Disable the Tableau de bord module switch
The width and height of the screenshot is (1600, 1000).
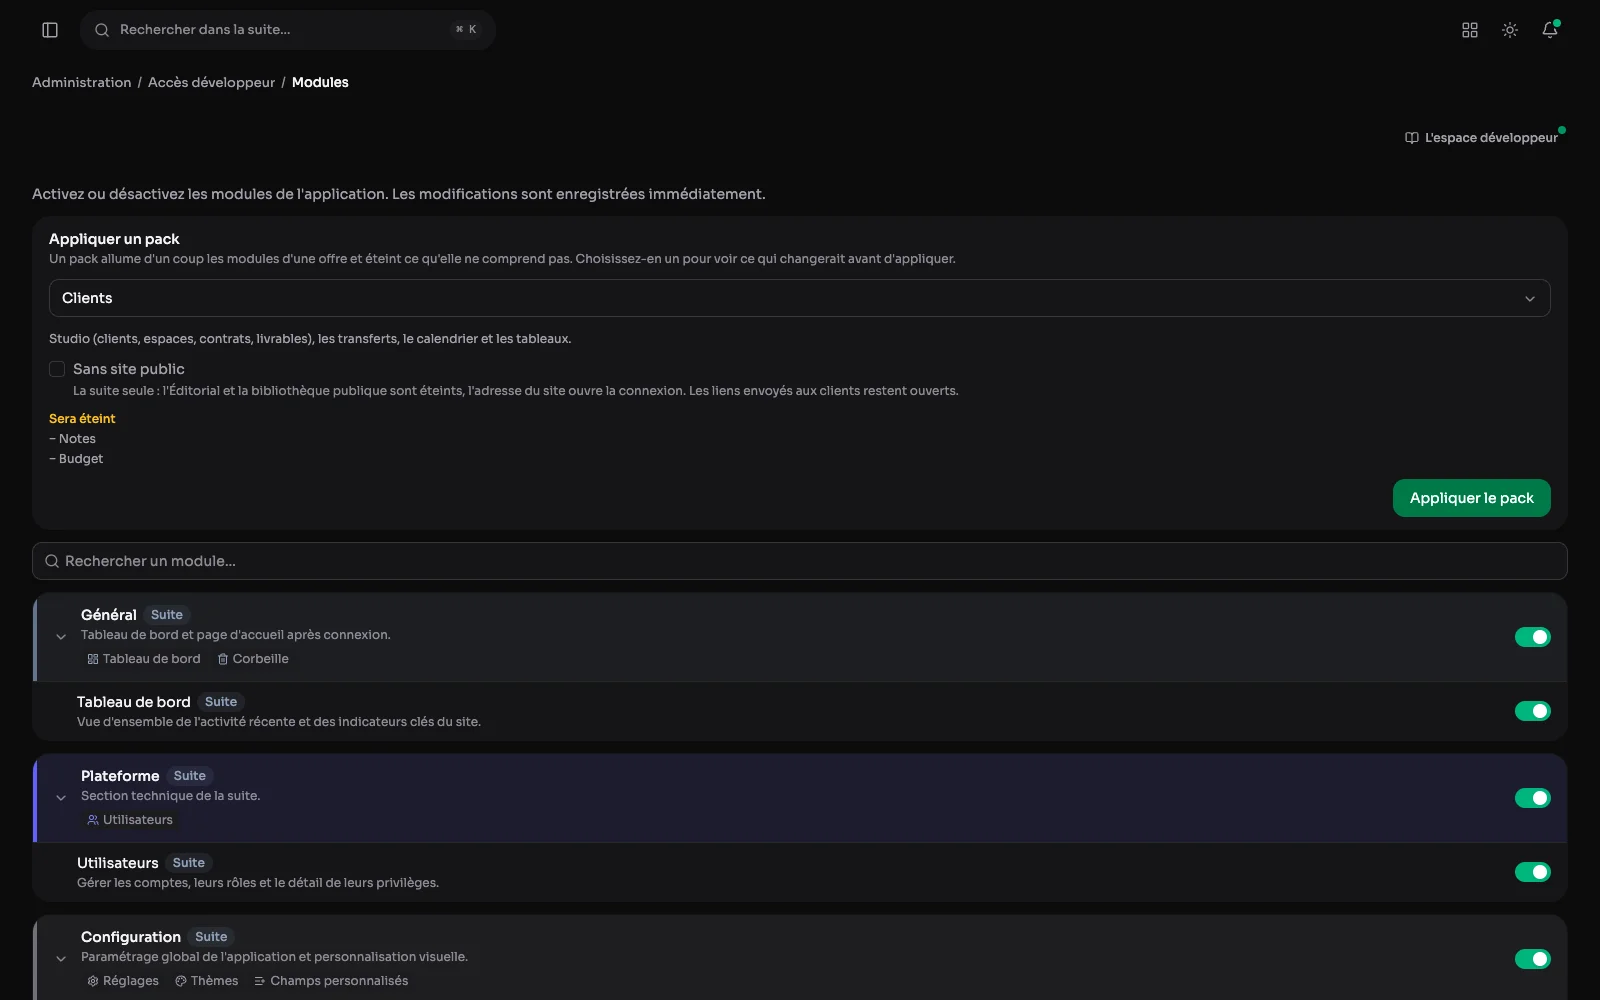click(1532, 711)
